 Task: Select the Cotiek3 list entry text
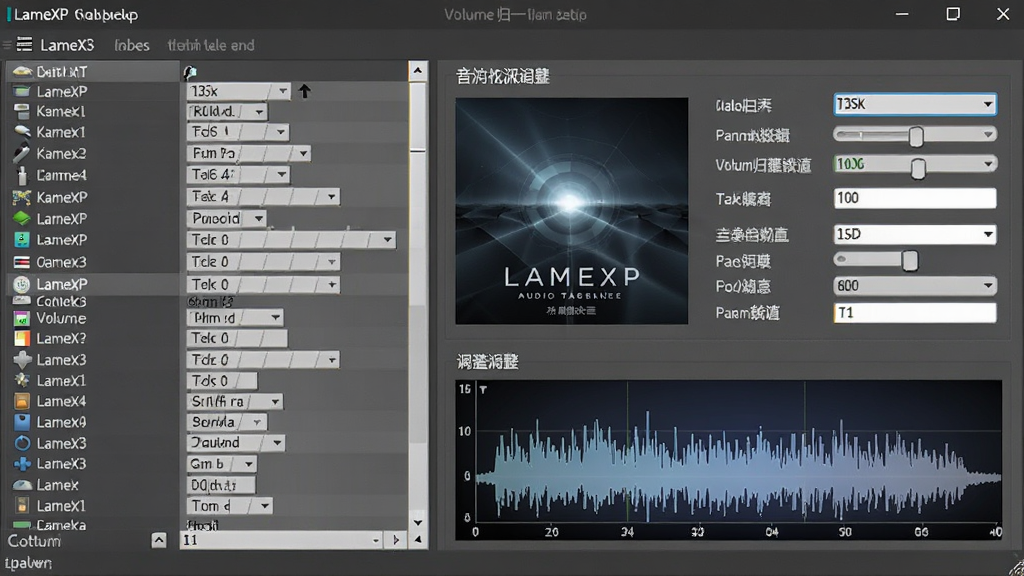pyautogui.click(x=61, y=302)
